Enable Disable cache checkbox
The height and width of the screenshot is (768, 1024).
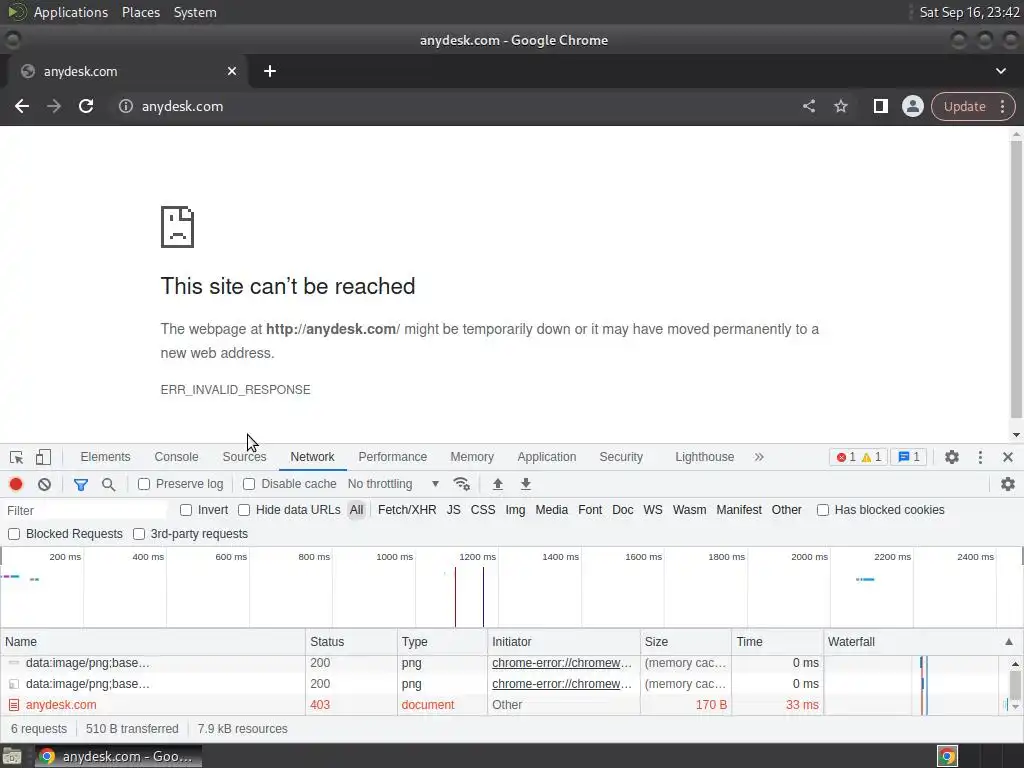pyautogui.click(x=249, y=484)
